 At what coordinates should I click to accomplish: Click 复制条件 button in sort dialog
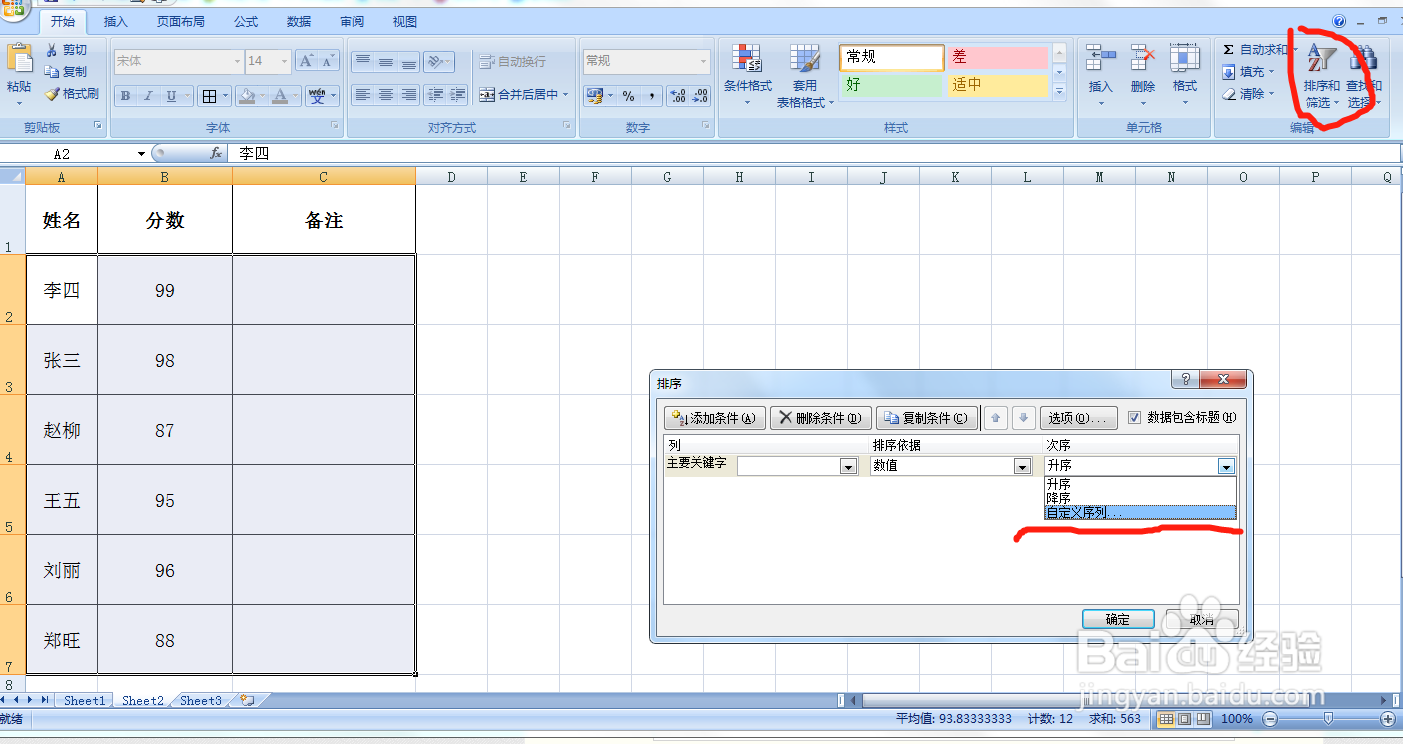click(927, 418)
